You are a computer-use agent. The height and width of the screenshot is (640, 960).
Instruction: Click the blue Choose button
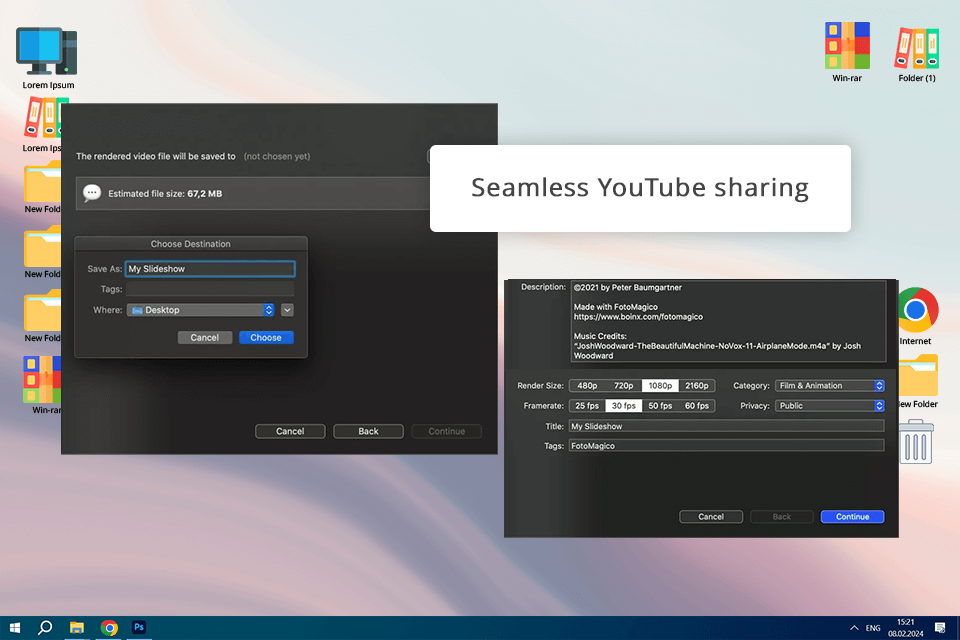click(266, 338)
